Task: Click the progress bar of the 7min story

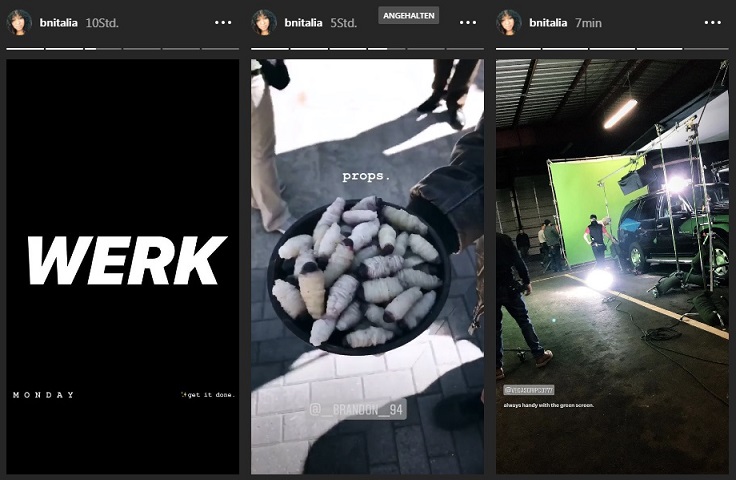Action: point(612,48)
